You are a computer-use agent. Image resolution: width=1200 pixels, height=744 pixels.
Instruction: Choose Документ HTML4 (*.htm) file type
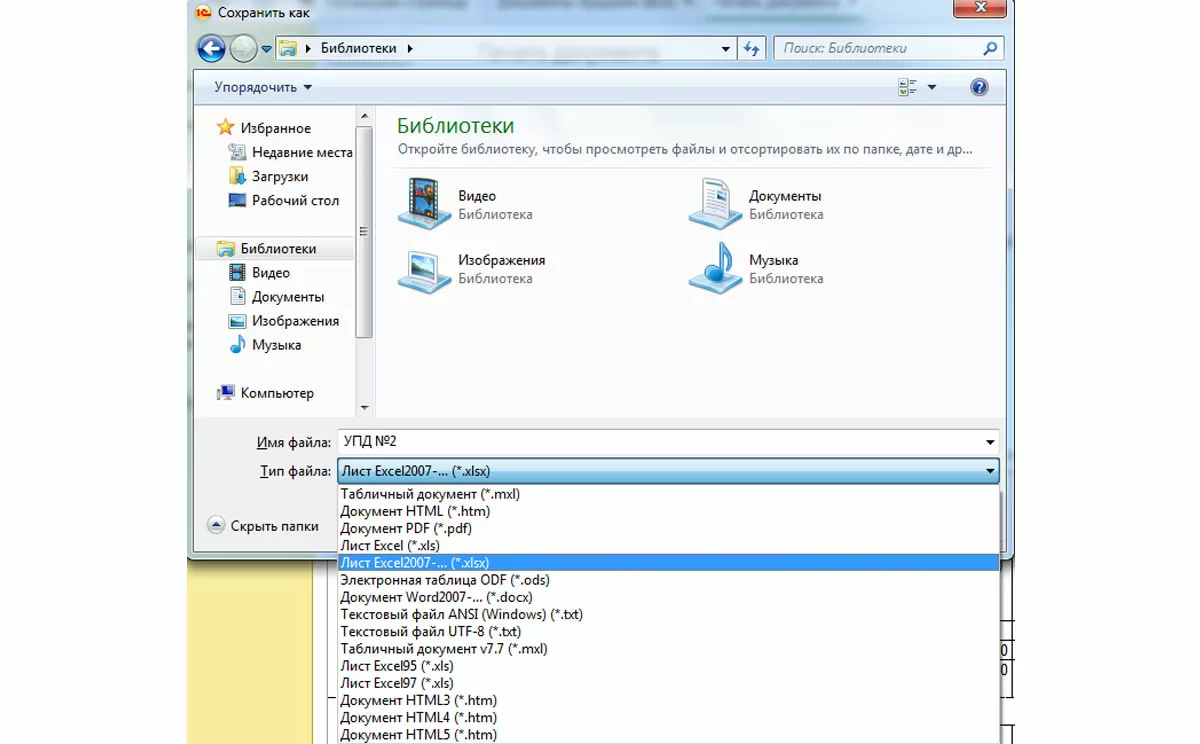click(668, 717)
